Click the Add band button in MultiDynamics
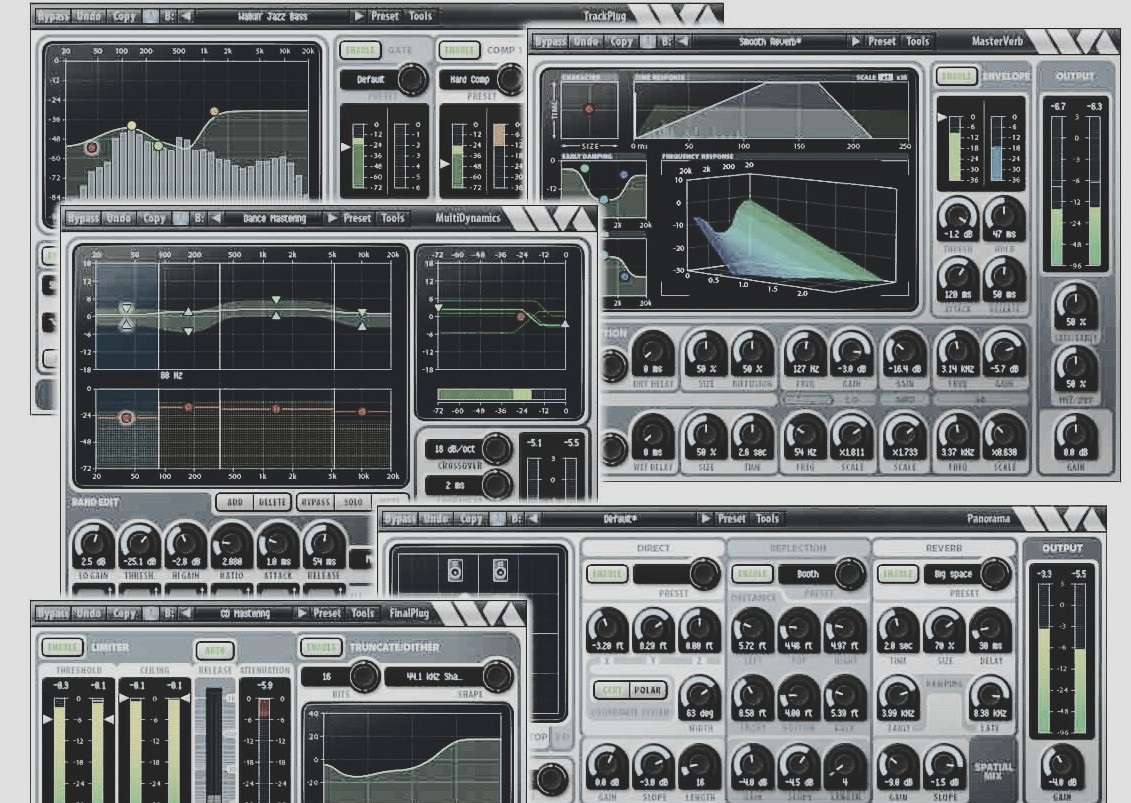The width and height of the screenshot is (1131, 803). [234, 502]
